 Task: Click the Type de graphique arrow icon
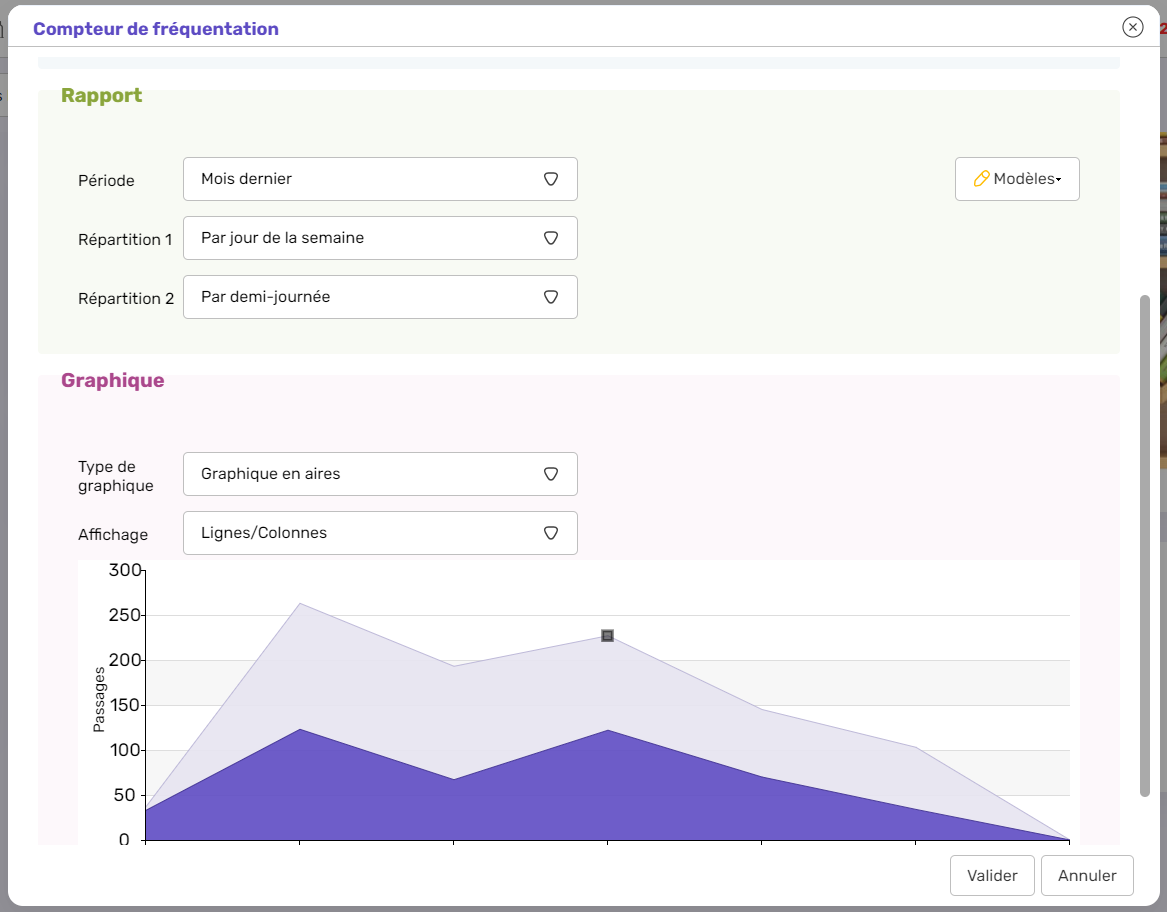pos(550,474)
